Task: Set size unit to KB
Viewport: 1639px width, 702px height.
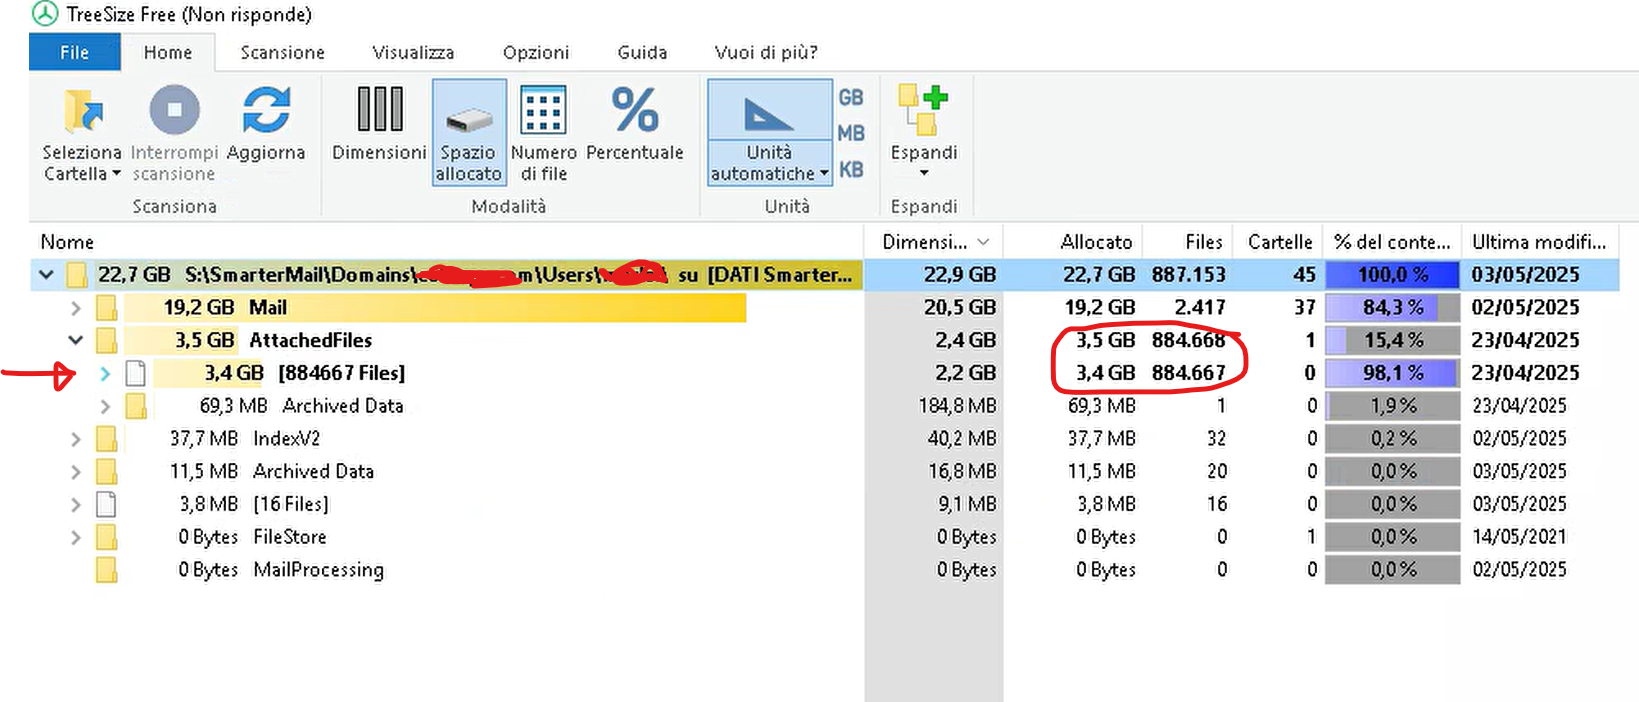Action: (851, 169)
